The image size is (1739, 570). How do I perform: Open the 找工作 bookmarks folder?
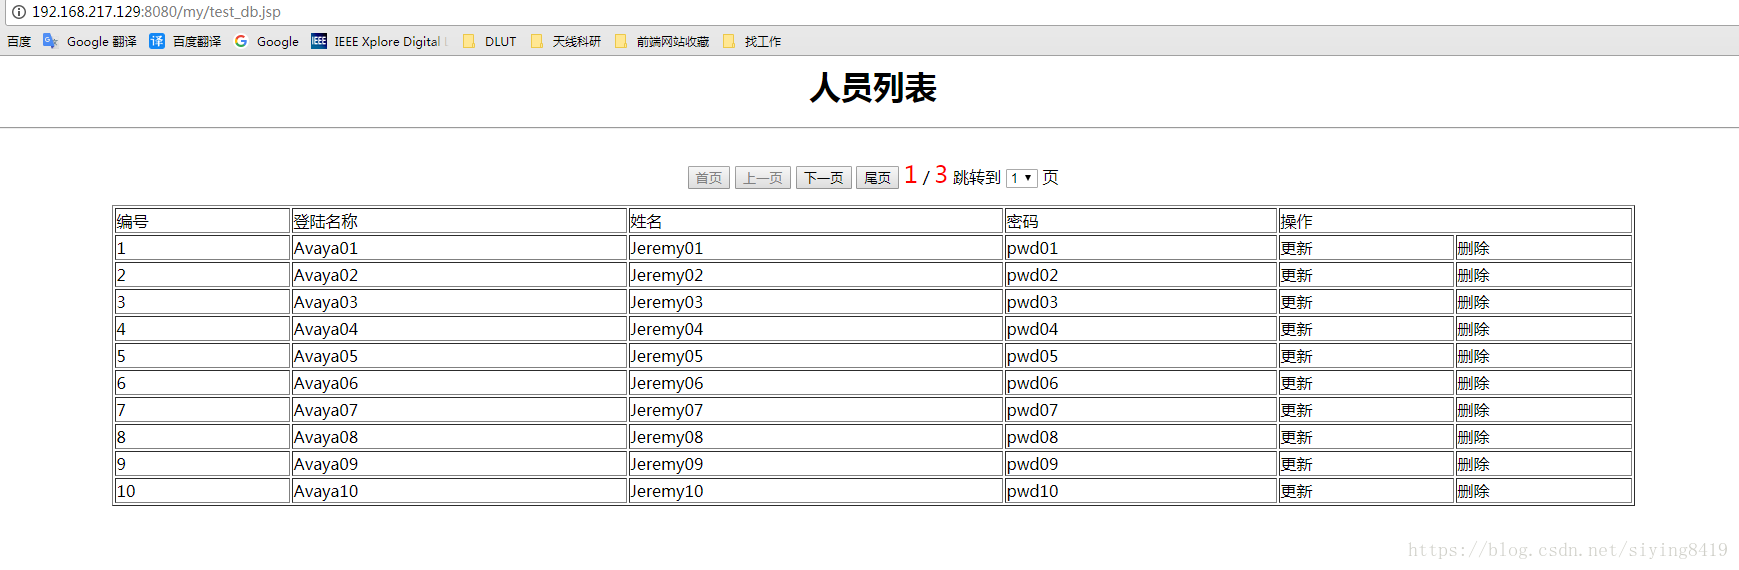(752, 41)
